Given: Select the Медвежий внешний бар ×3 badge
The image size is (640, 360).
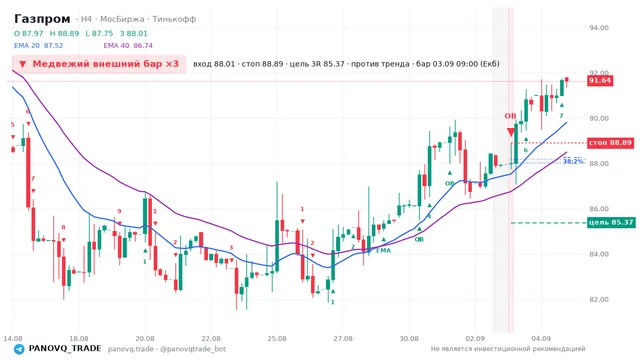Looking at the screenshot, I should pos(99,64).
